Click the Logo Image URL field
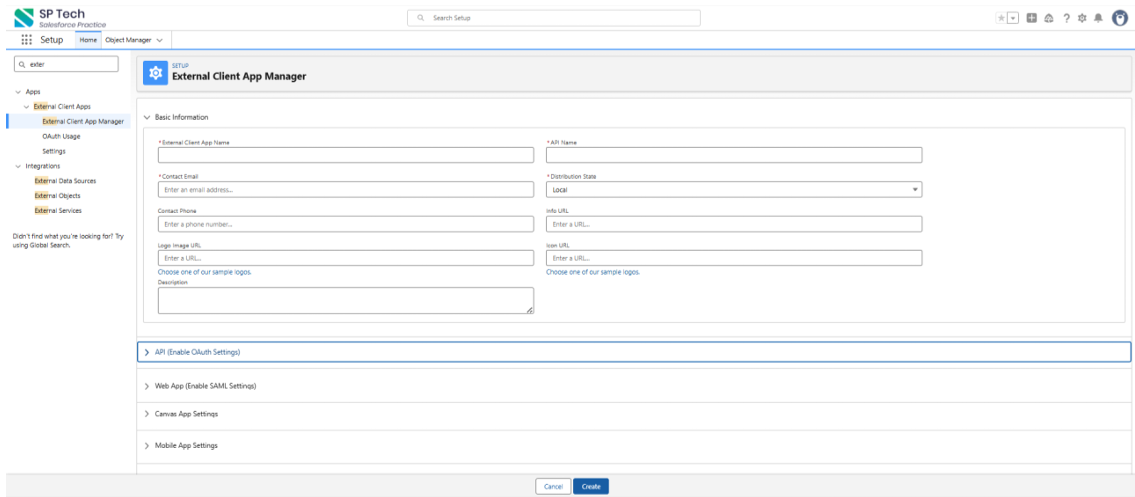 point(346,258)
